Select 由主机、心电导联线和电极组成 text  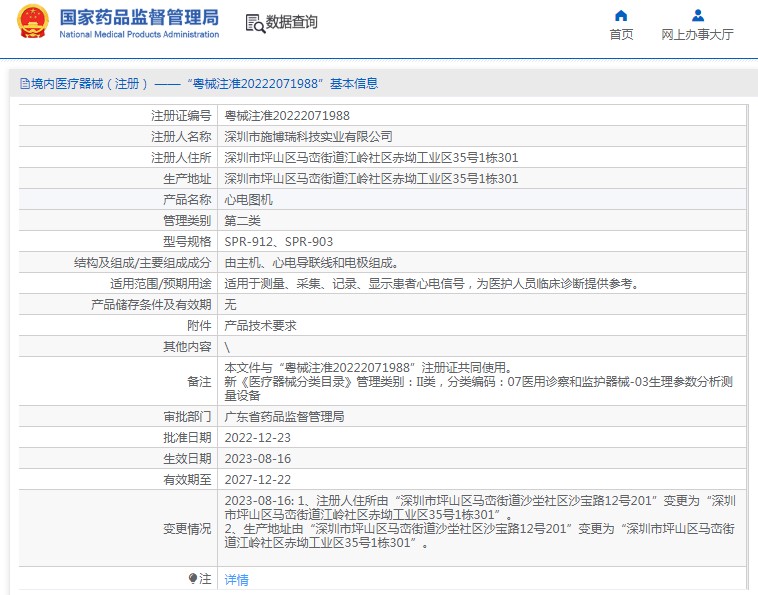click(x=312, y=263)
